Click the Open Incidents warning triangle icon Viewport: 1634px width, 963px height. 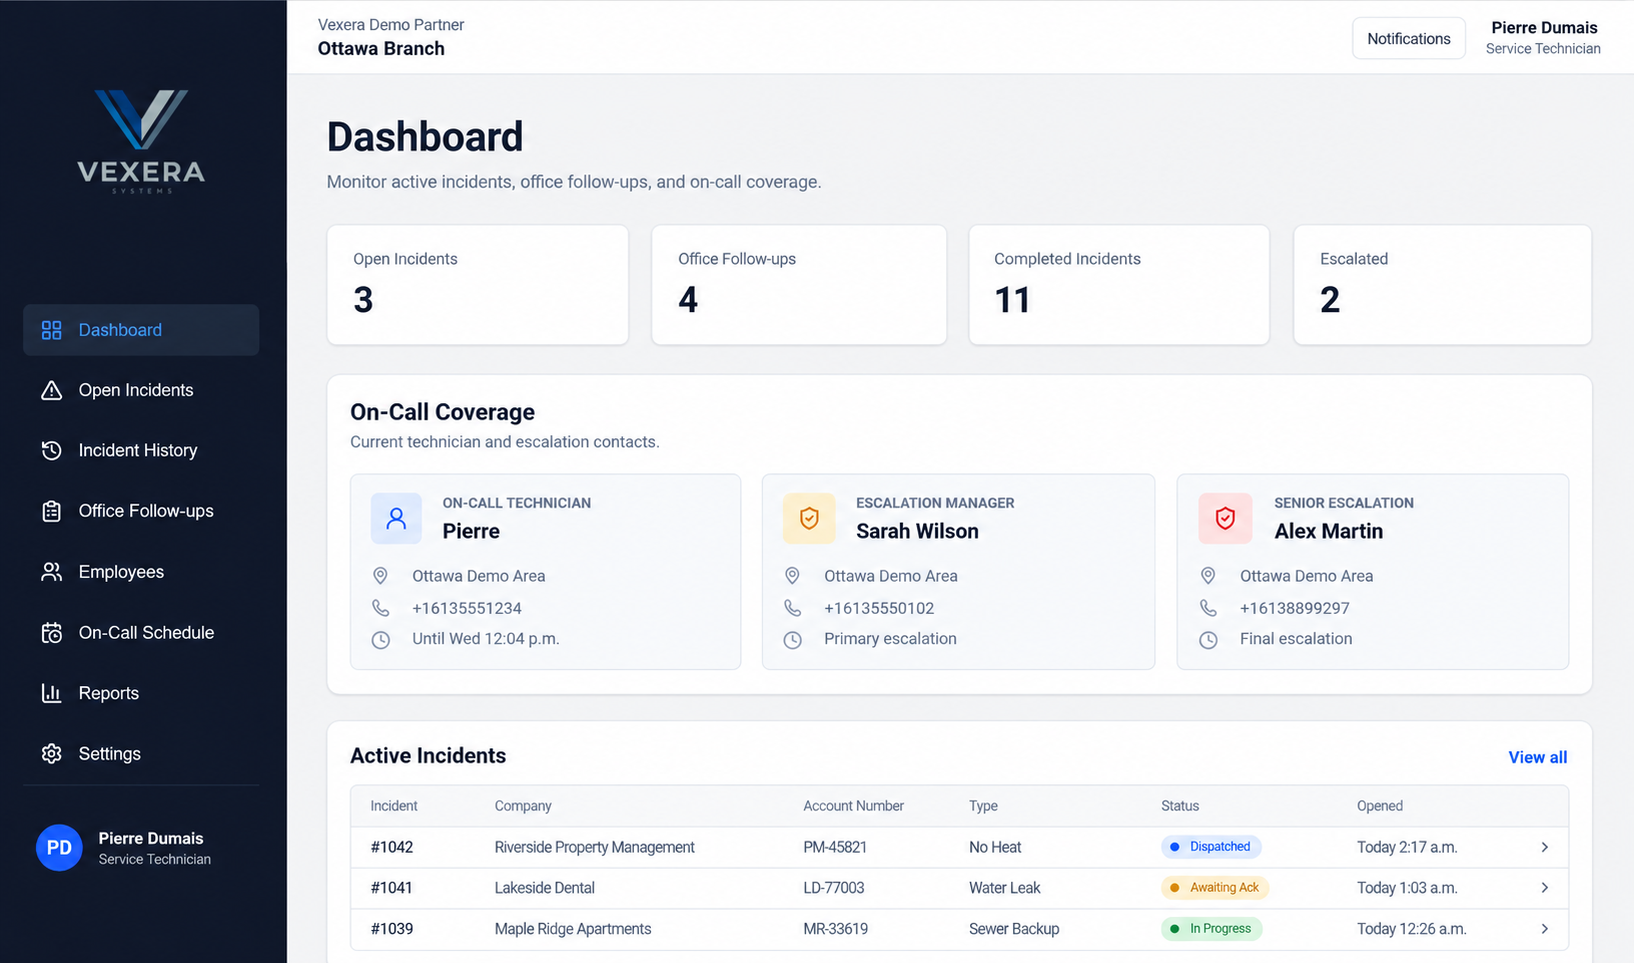(51, 390)
